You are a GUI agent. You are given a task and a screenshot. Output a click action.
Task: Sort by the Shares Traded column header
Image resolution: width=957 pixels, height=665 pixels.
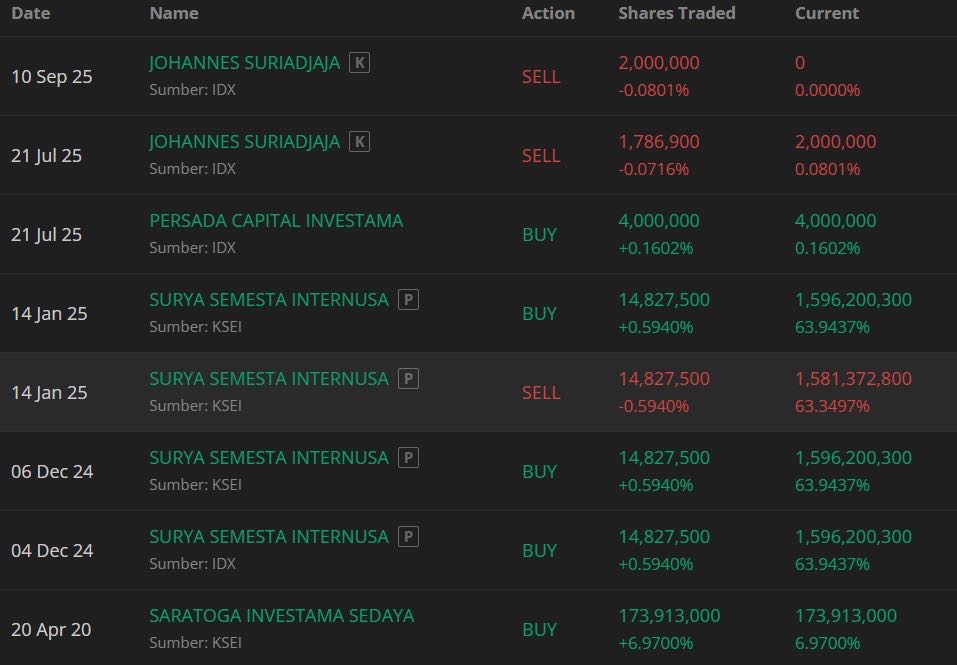tap(676, 14)
